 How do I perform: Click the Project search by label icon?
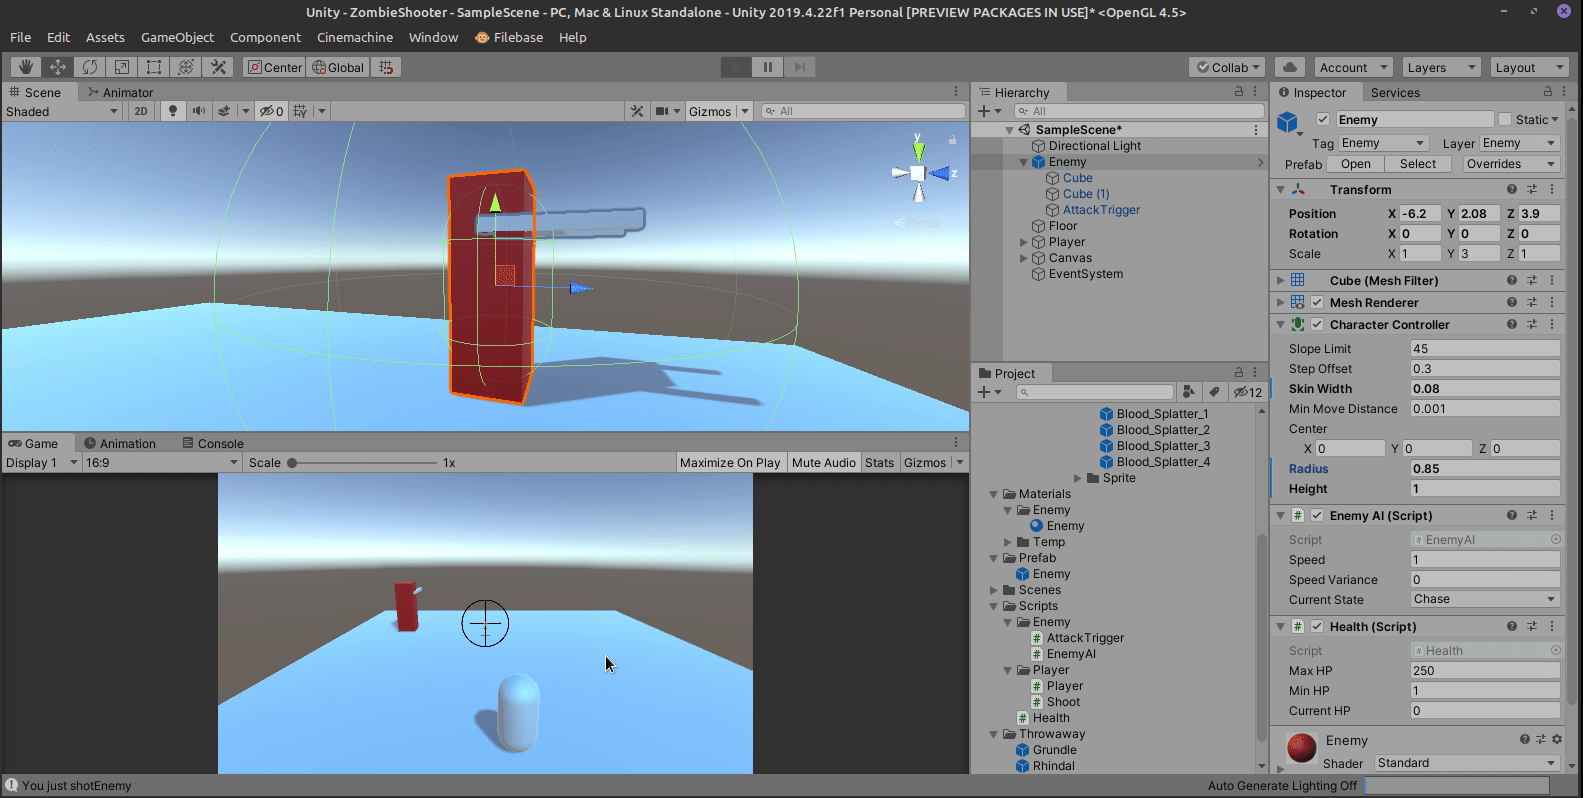pyautogui.click(x=1213, y=392)
